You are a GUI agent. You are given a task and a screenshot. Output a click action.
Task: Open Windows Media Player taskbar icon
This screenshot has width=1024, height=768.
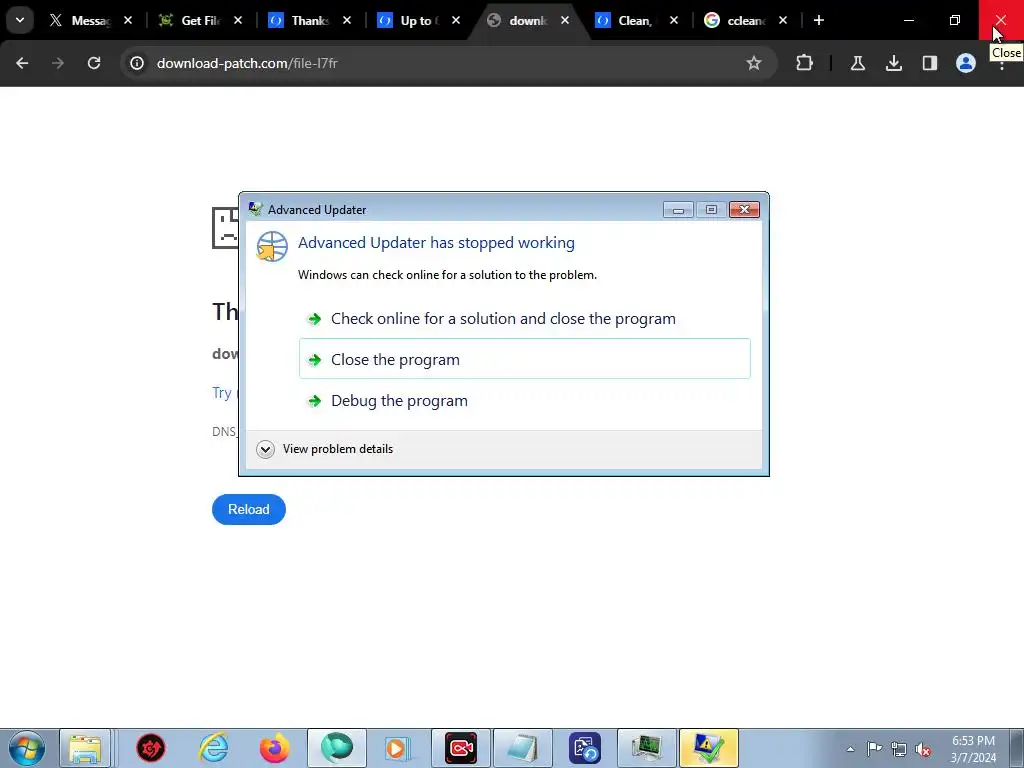click(x=397, y=748)
